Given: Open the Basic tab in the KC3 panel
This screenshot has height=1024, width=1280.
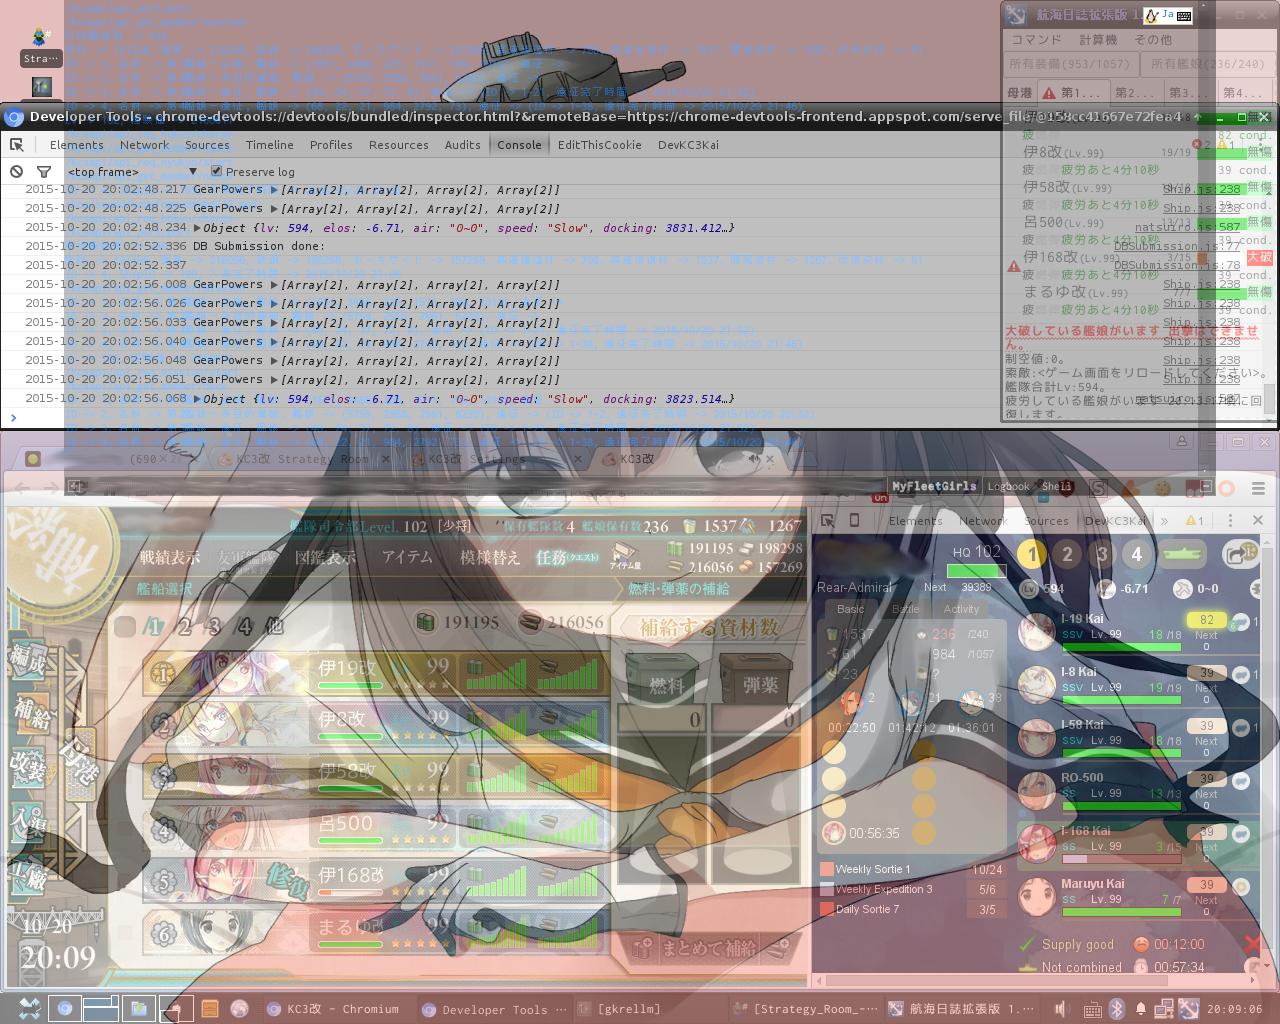Looking at the screenshot, I should 850,609.
